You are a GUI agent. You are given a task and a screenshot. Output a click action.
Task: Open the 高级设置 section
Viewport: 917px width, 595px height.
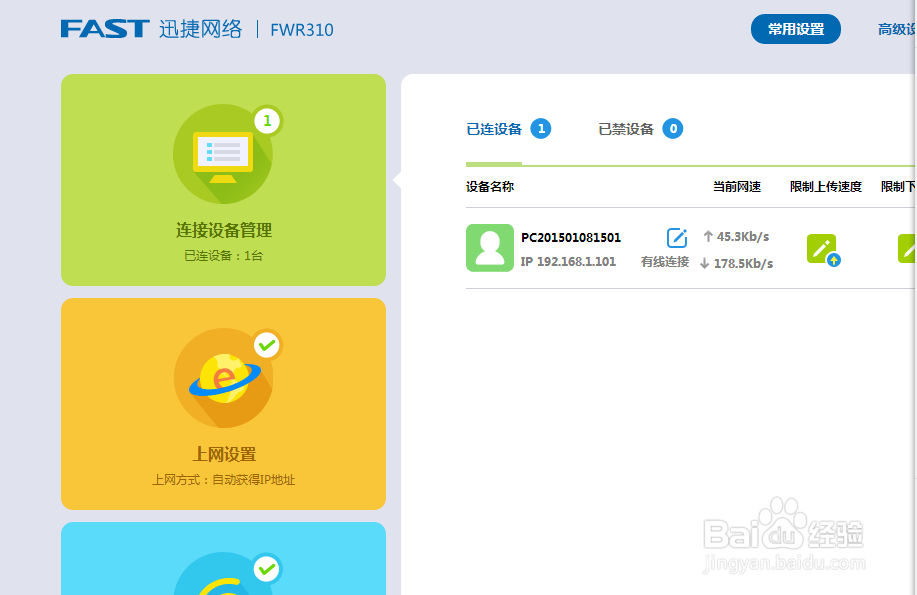tap(897, 29)
